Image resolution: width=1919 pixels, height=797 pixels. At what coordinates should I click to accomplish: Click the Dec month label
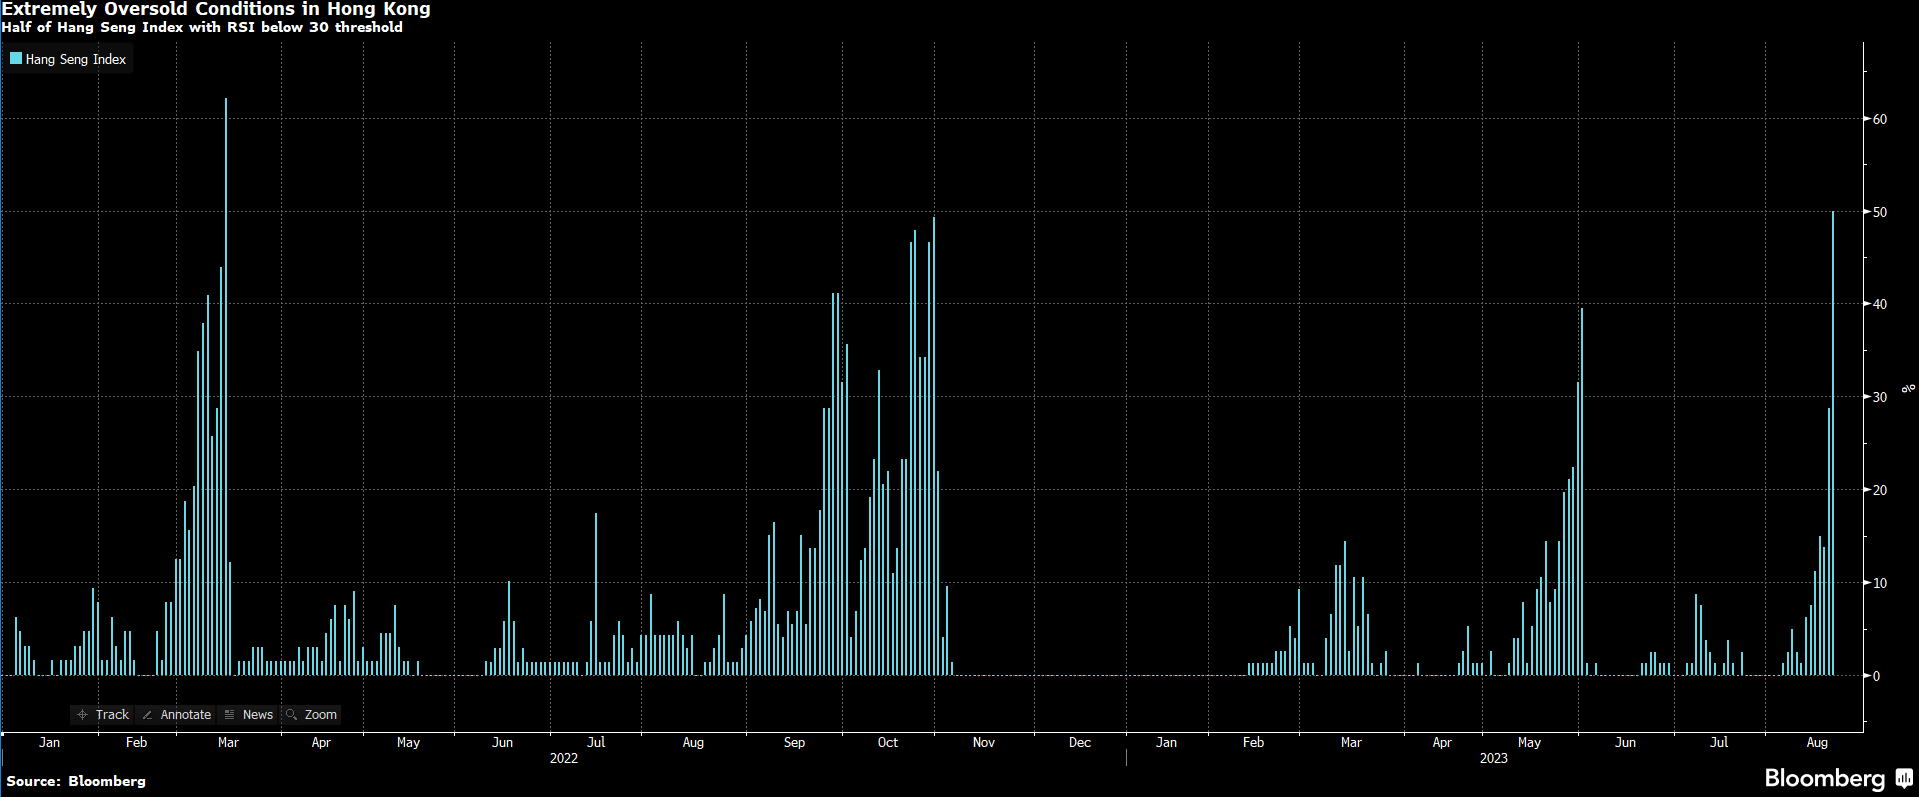1080,742
